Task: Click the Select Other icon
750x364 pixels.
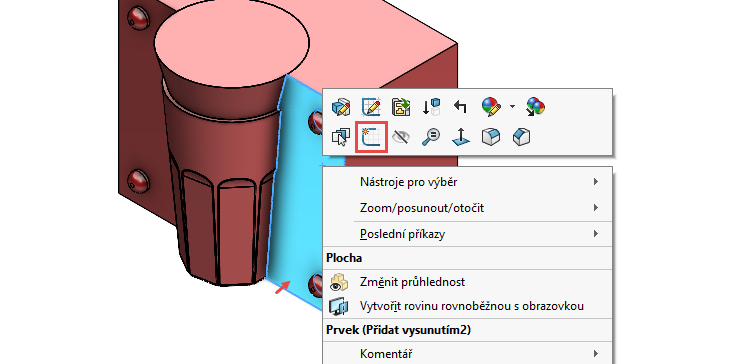Action: (x=341, y=137)
